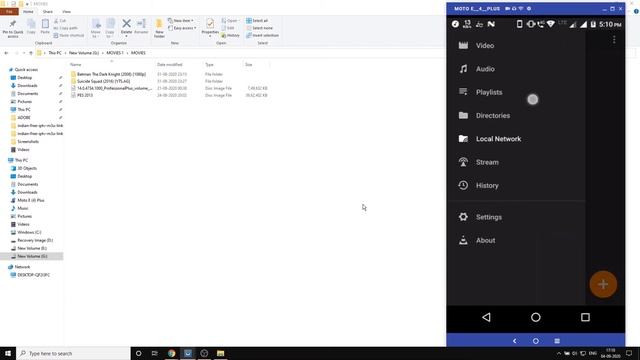Open the dropdown arrow under Properties
Image resolution: width=640 pixels, height=360 pixels.
[210, 36]
